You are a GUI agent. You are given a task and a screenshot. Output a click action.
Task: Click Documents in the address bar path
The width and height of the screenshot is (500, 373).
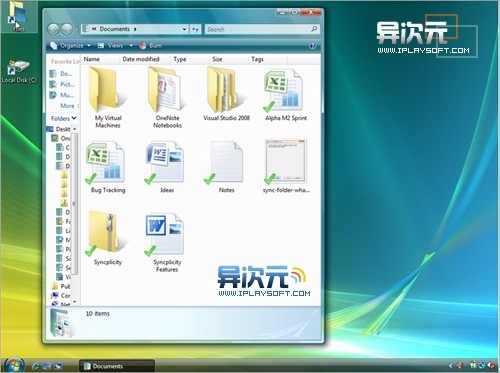tap(114, 29)
